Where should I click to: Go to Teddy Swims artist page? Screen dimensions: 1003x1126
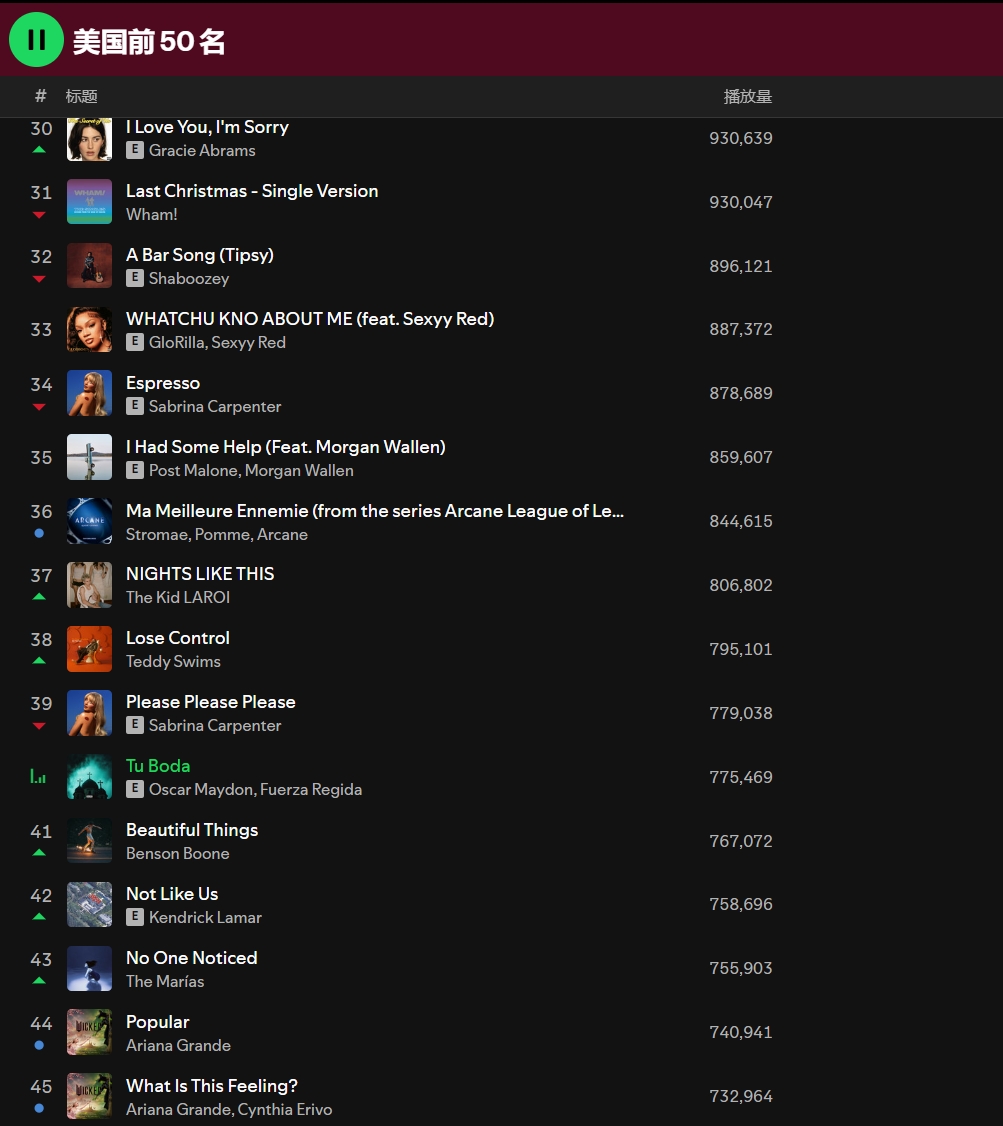[173, 661]
